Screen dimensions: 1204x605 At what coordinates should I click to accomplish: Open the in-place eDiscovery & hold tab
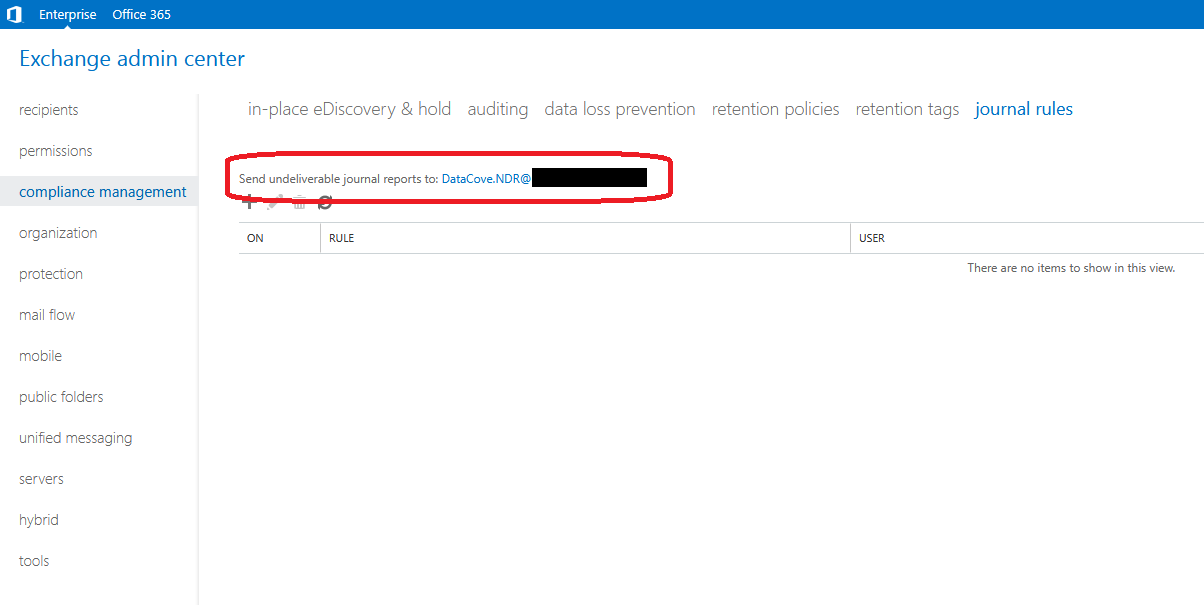349,109
